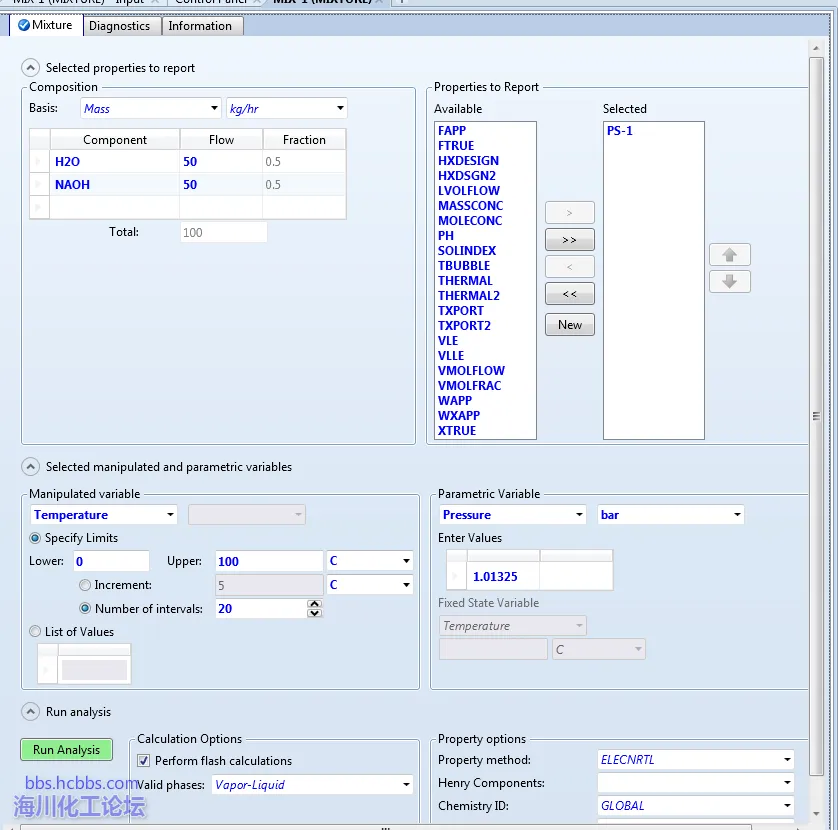
Task: Open the Property method ELECNRTL dropdown
Action: point(788,760)
